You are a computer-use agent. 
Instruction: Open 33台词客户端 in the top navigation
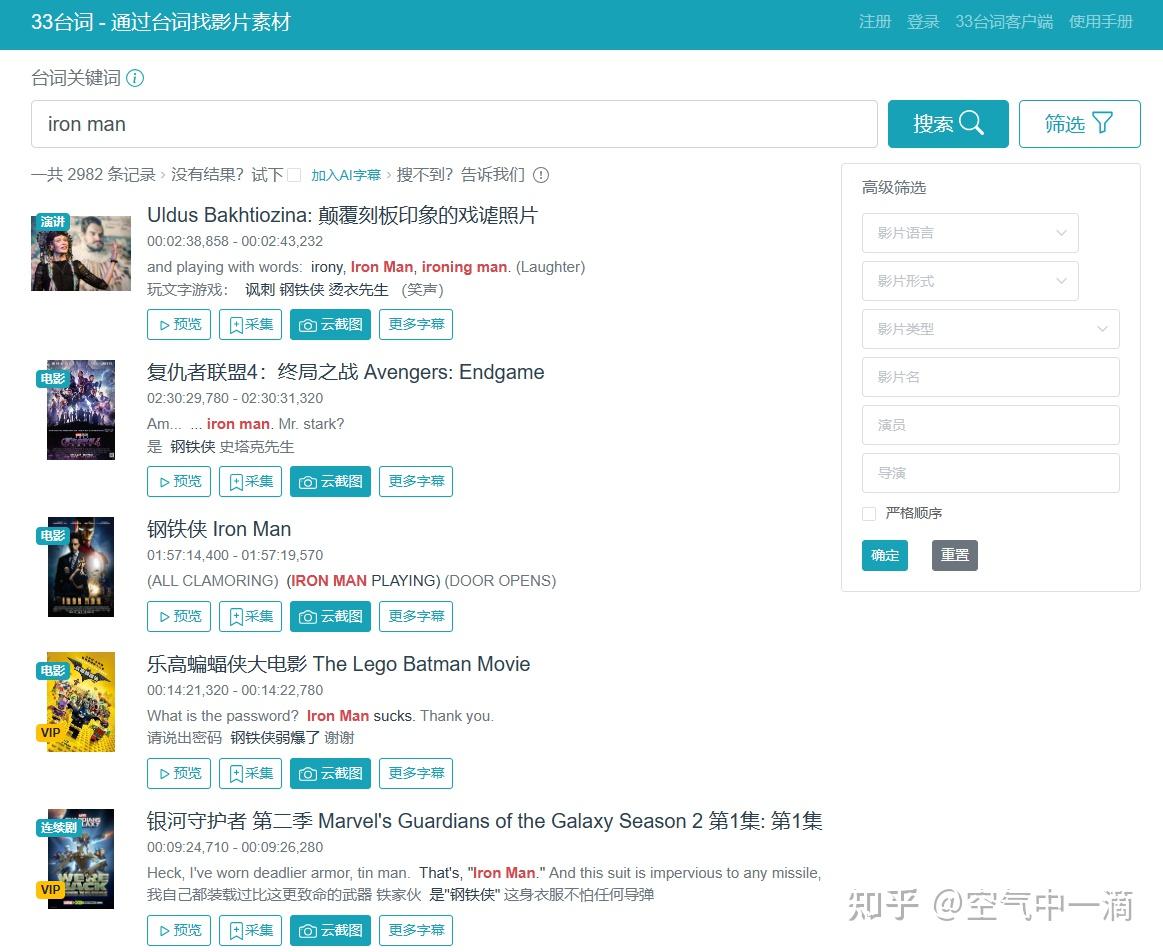tap(1004, 22)
